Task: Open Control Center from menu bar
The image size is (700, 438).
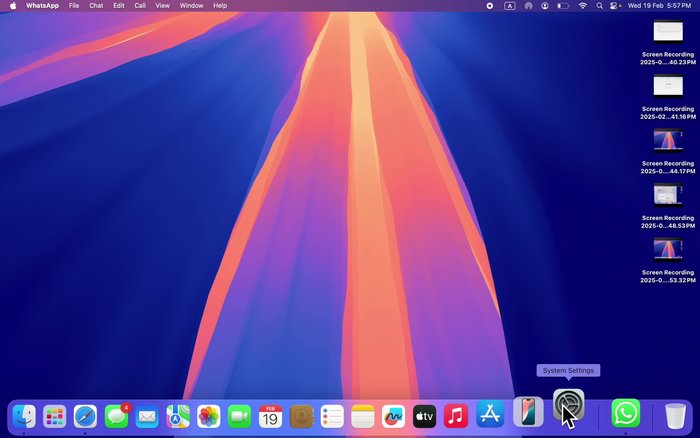Action: point(612,6)
